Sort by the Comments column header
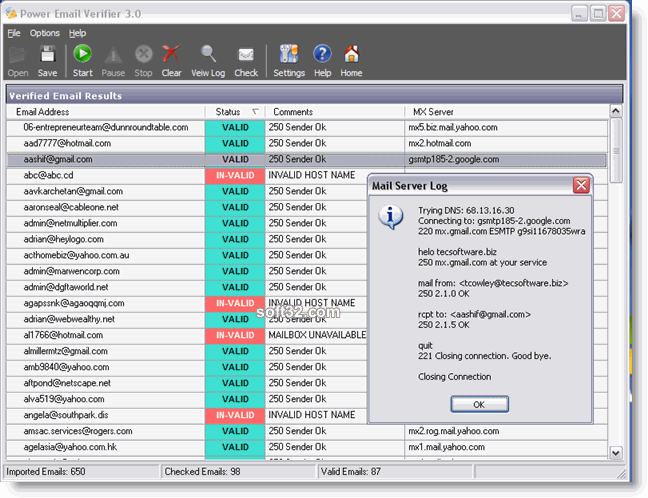This screenshot has height=498, width=648. coord(334,112)
